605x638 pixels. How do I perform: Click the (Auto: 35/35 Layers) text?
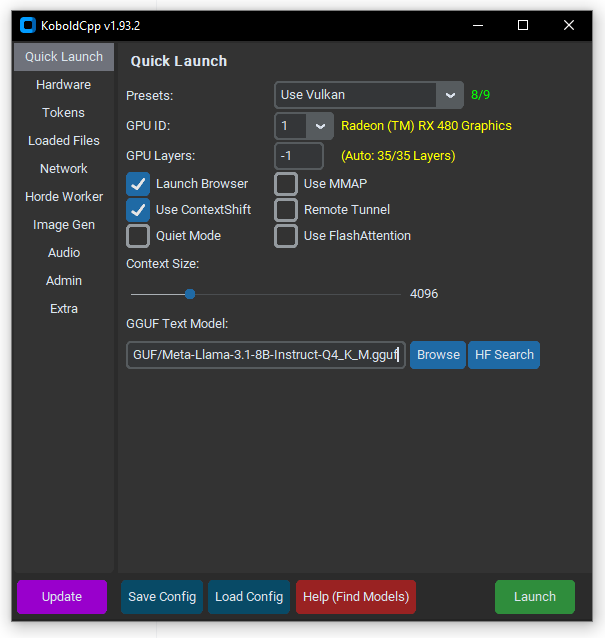(x=398, y=156)
